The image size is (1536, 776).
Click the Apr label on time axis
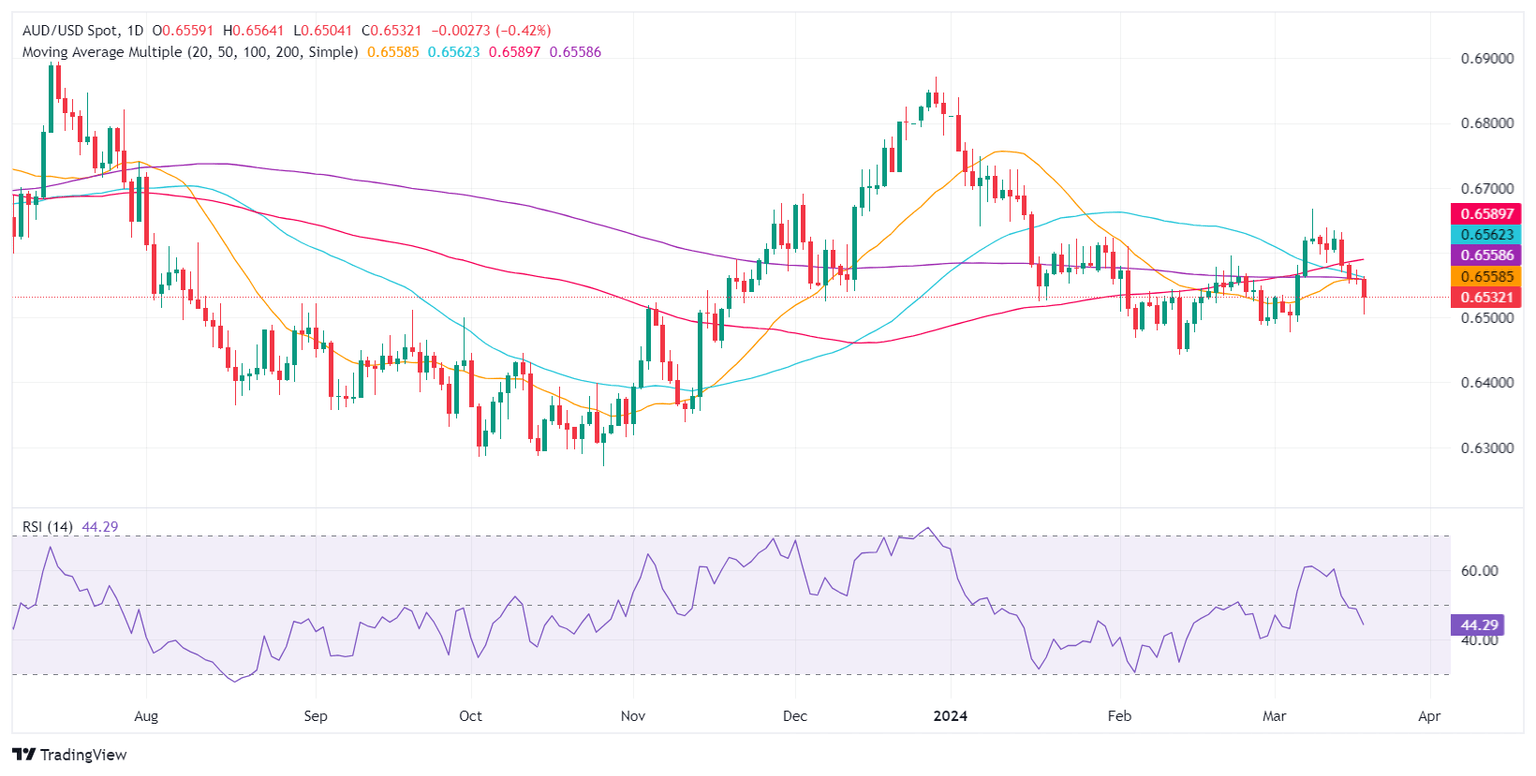(1429, 716)
